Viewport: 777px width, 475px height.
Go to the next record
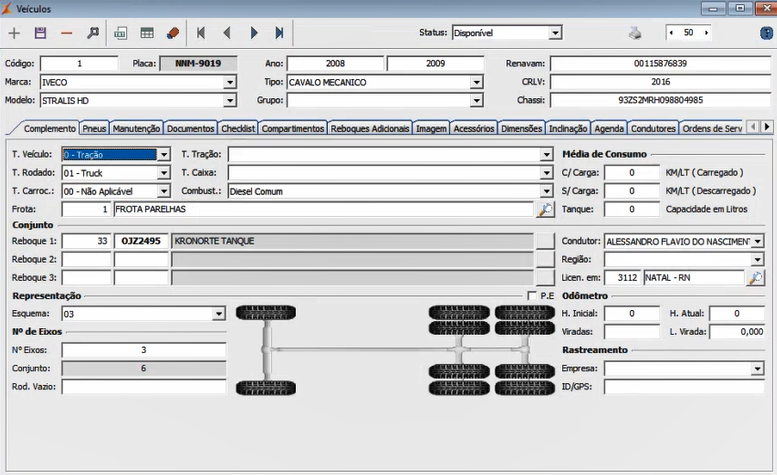[254, 33]
